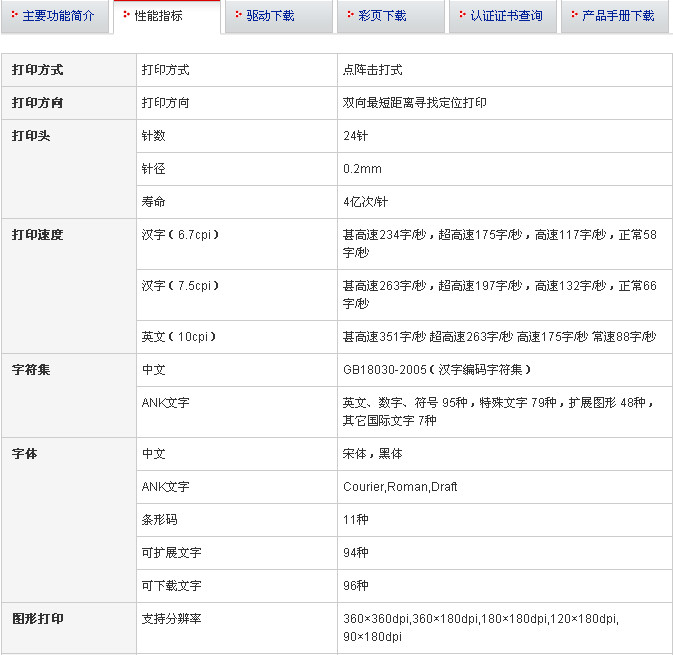Click the red bullet icon beside 主要功能简介
The width and height of the screenshot is (673, 655).
[14, 16]
